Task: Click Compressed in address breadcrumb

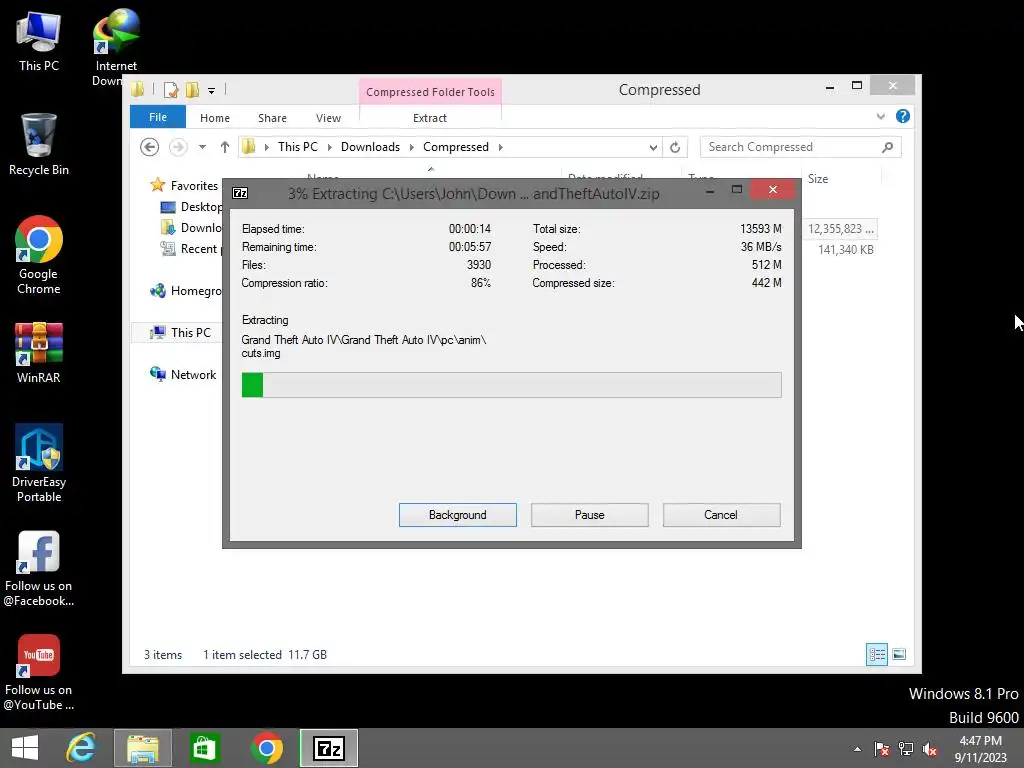Action: pos(456,147)
